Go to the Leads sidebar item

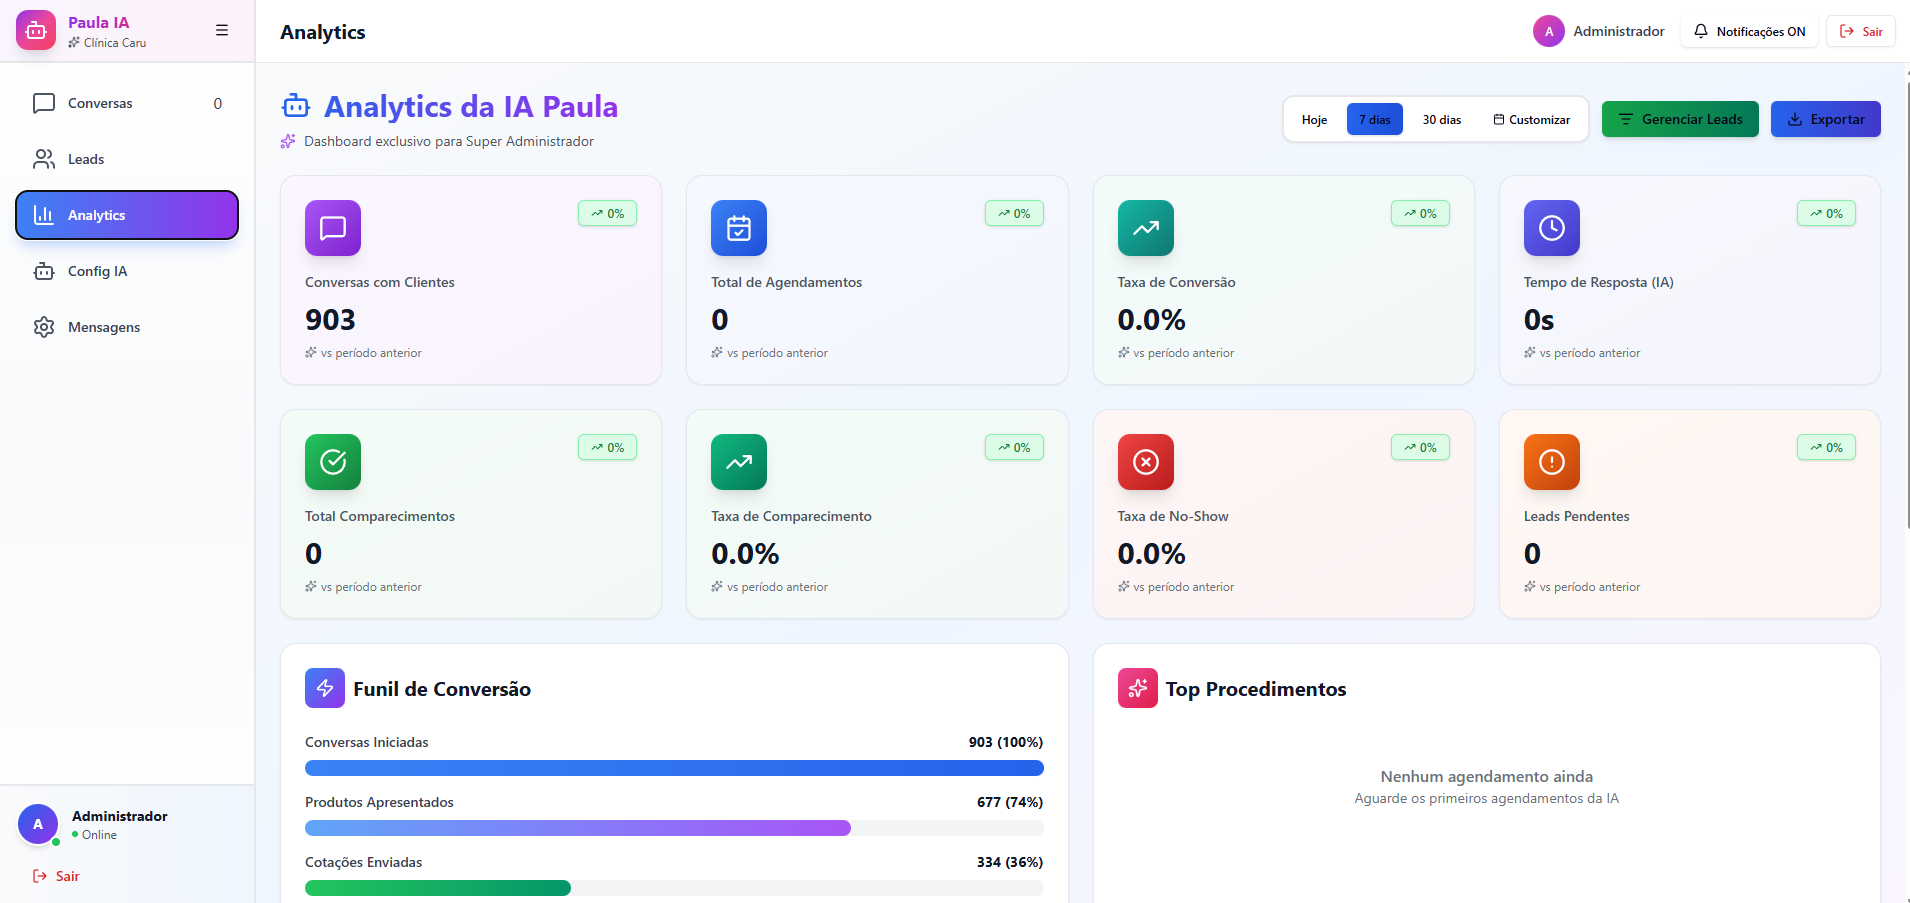86,160
